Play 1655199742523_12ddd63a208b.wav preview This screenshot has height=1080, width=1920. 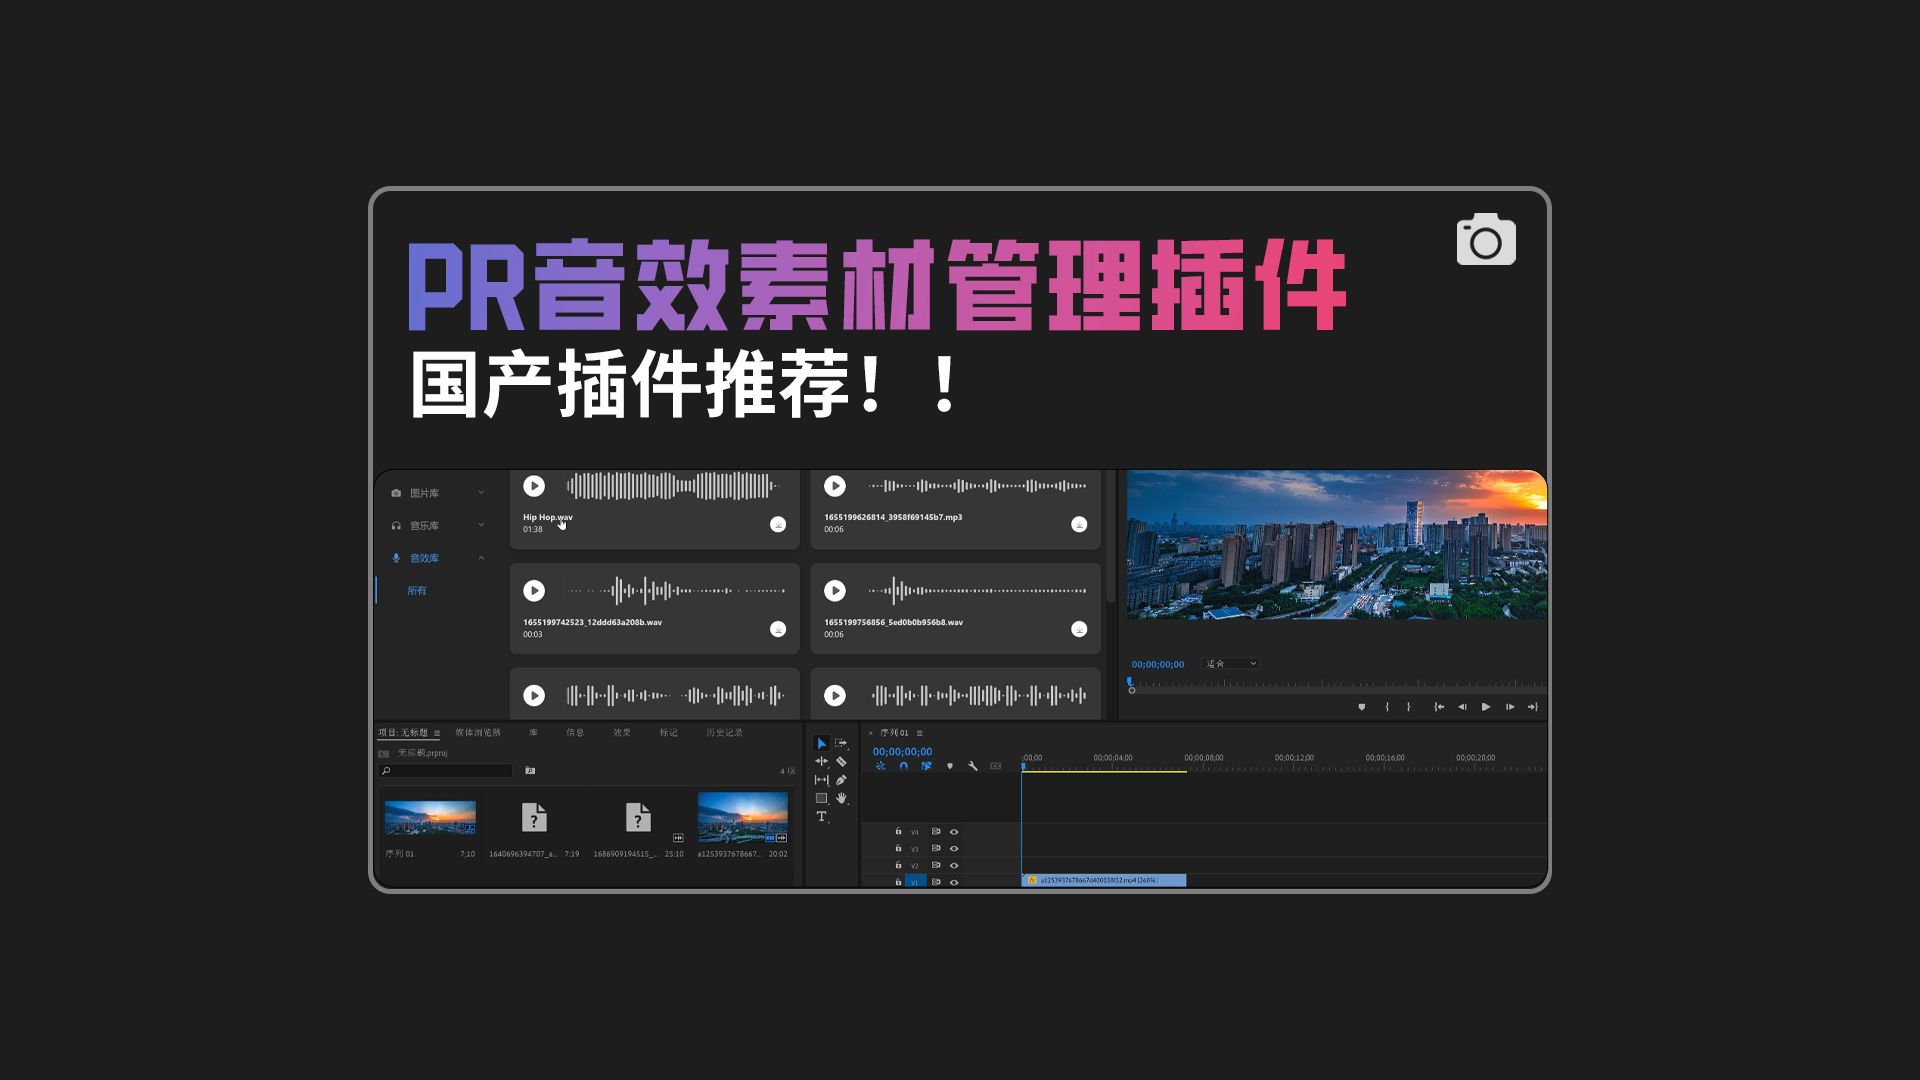(534, 591)
